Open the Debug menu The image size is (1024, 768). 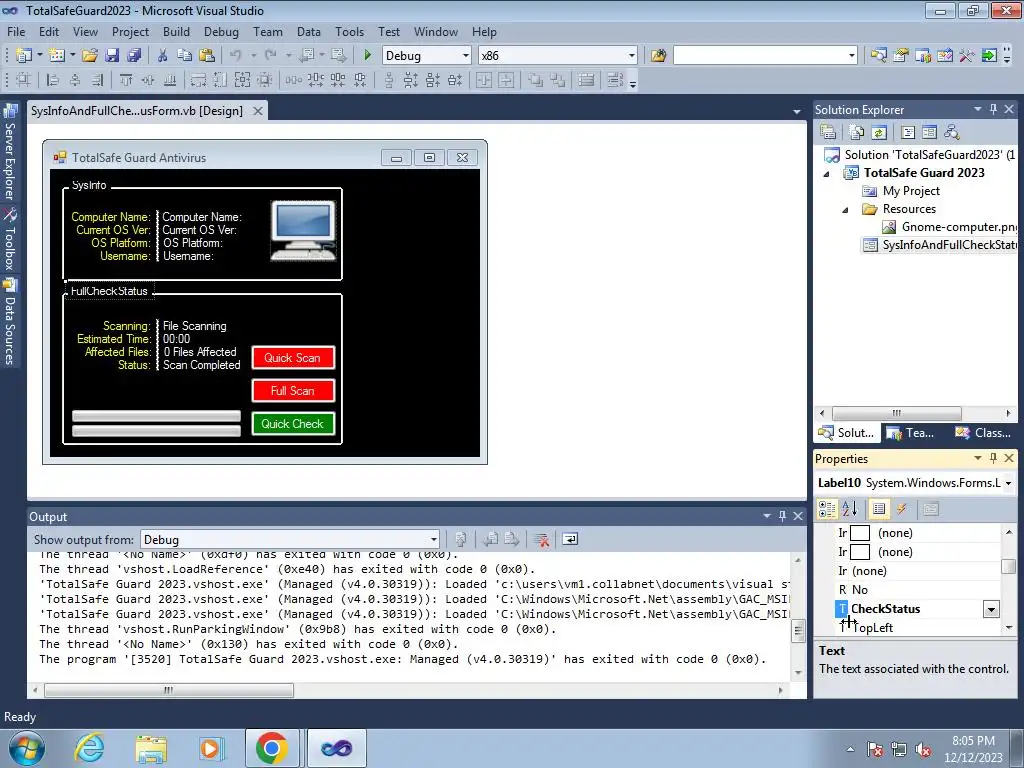[221, 31]
